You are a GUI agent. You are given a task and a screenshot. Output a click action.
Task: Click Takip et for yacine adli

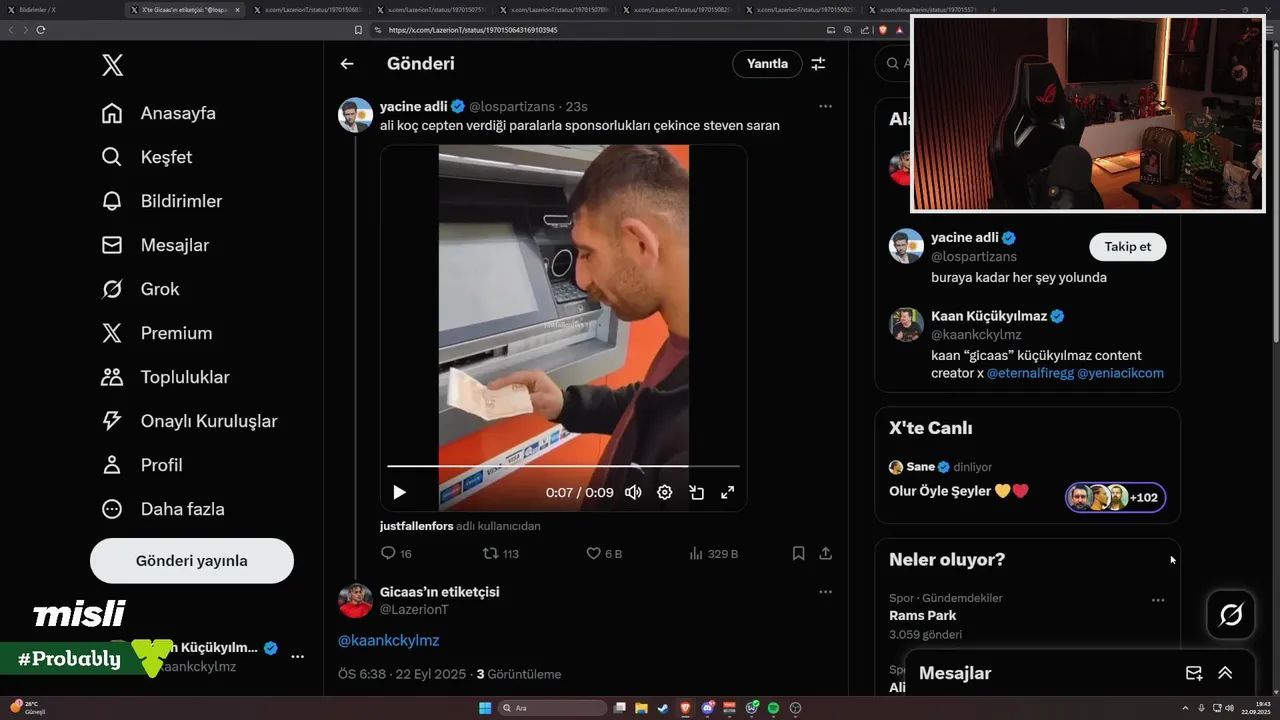[x=1127, y=247]
